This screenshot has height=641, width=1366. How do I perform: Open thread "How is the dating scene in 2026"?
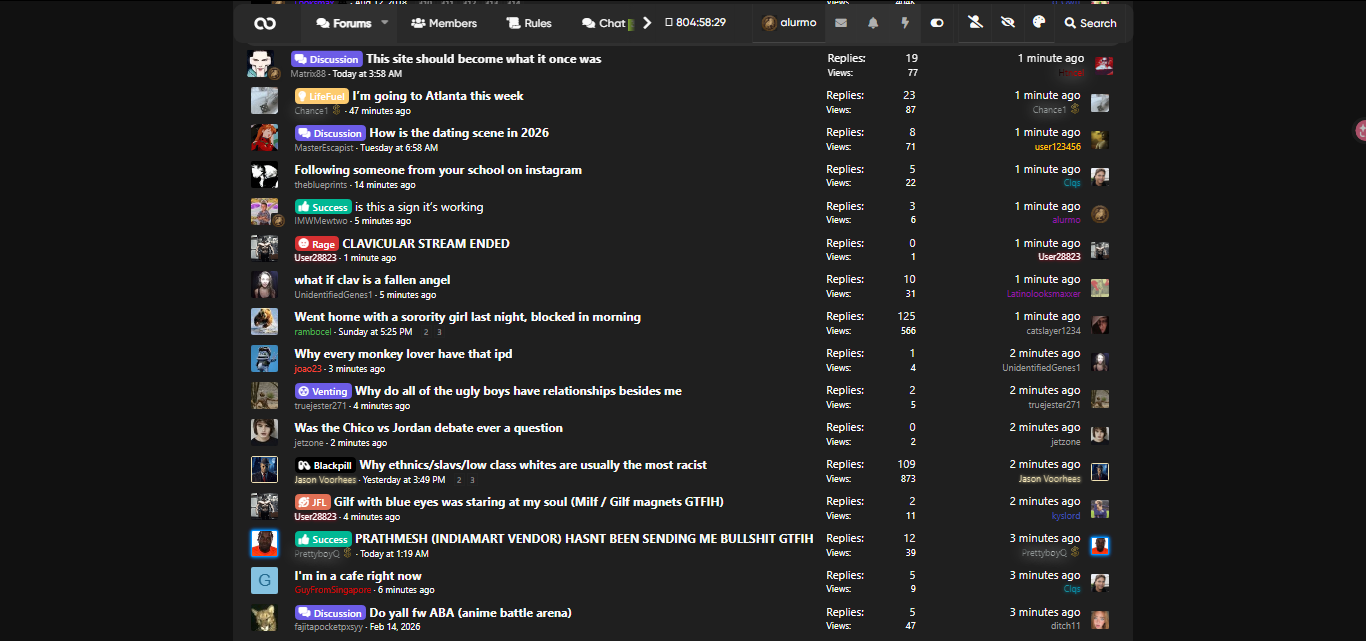point(459,133)
